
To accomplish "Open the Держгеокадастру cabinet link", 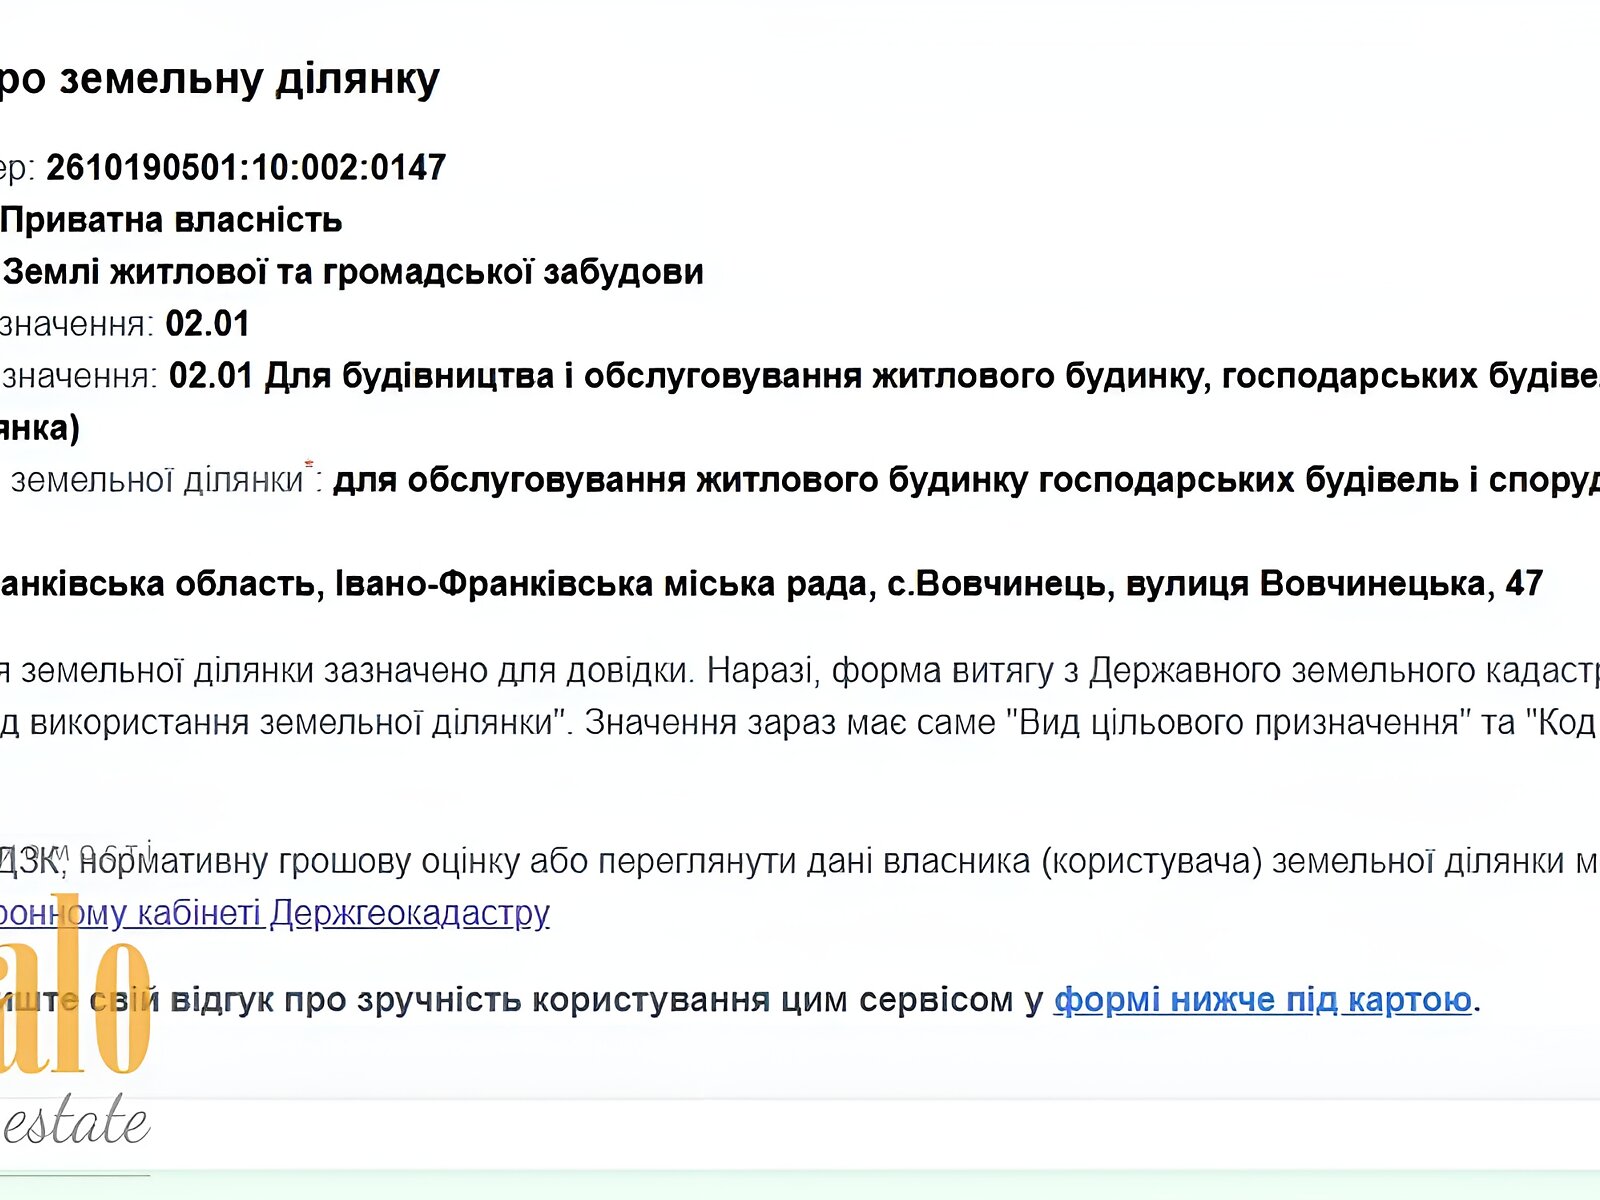I will point(275,913).
